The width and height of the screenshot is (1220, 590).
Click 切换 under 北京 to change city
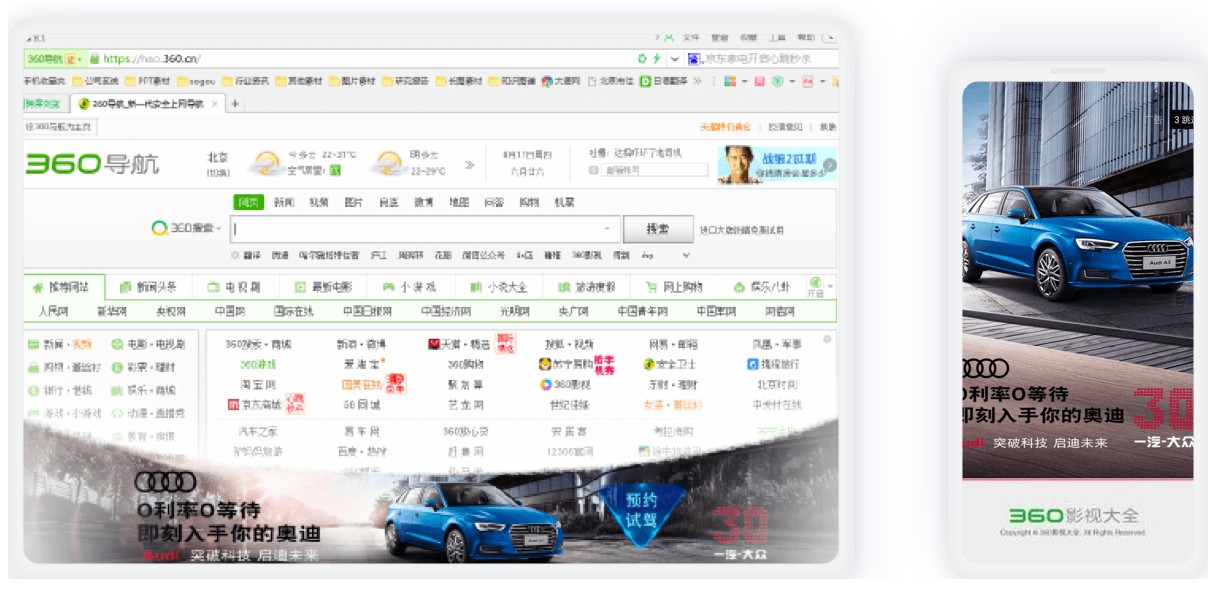tap(217, 172)
